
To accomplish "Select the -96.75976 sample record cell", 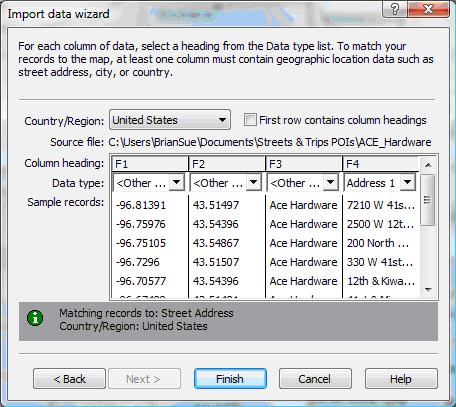I will click(141, 224).
